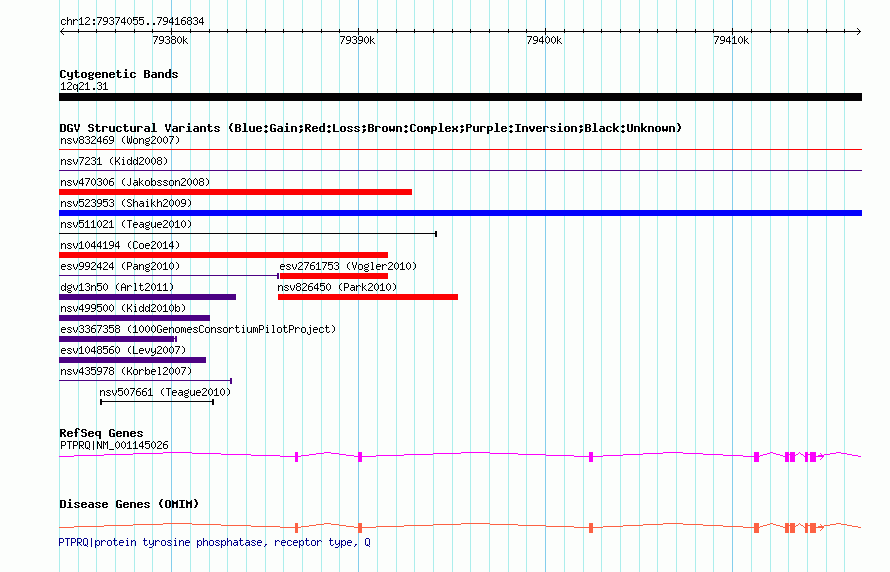Select variant label nsv511021 (Teague2010)
The width and height of the screenshot is (890, 572).
[x=126, y=224]
